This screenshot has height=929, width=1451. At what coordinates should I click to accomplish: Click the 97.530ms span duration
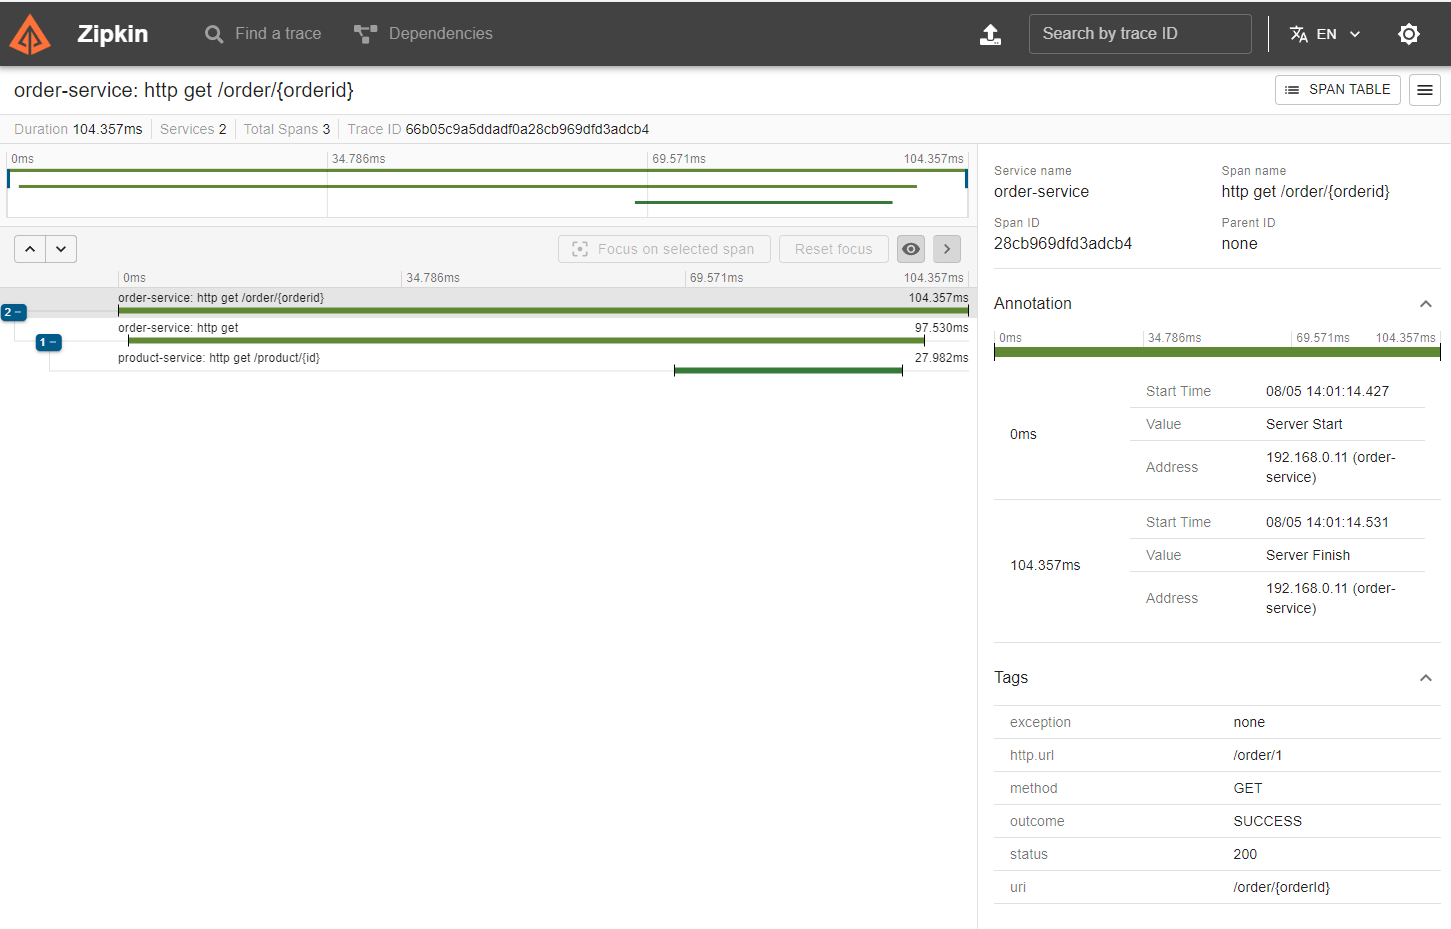(x=941, y=328)
